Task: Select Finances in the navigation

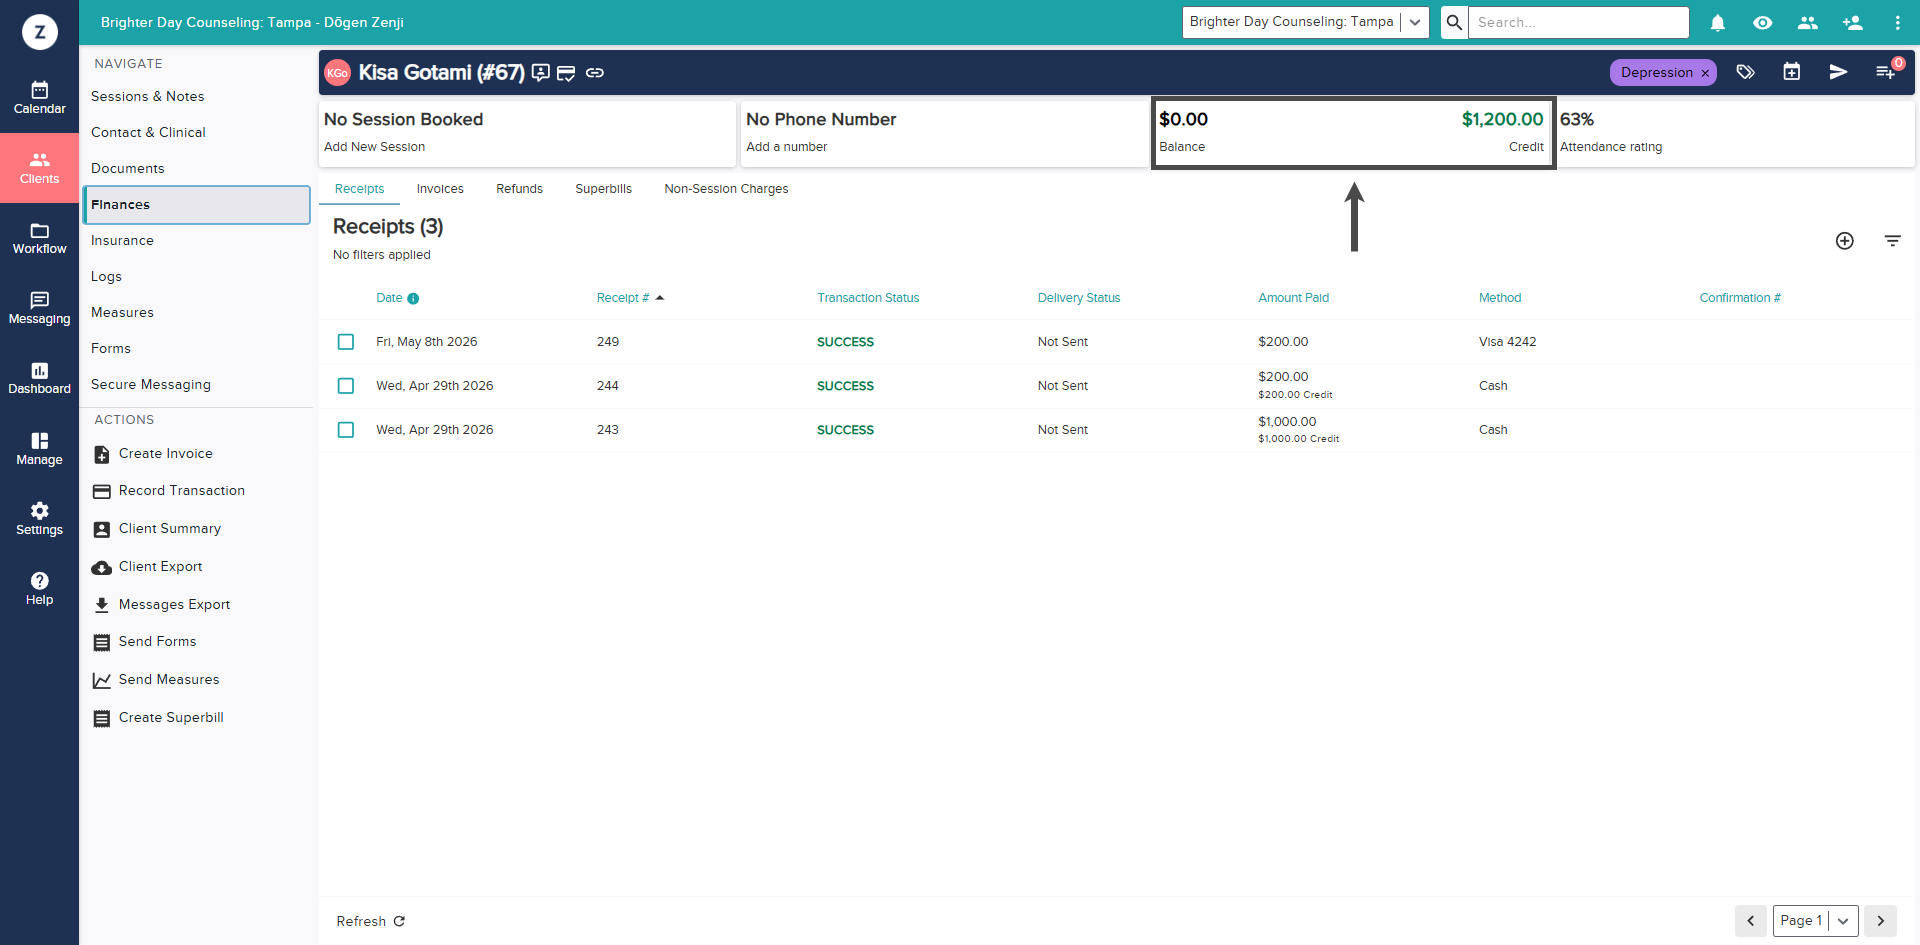Action: coord(197,205)
